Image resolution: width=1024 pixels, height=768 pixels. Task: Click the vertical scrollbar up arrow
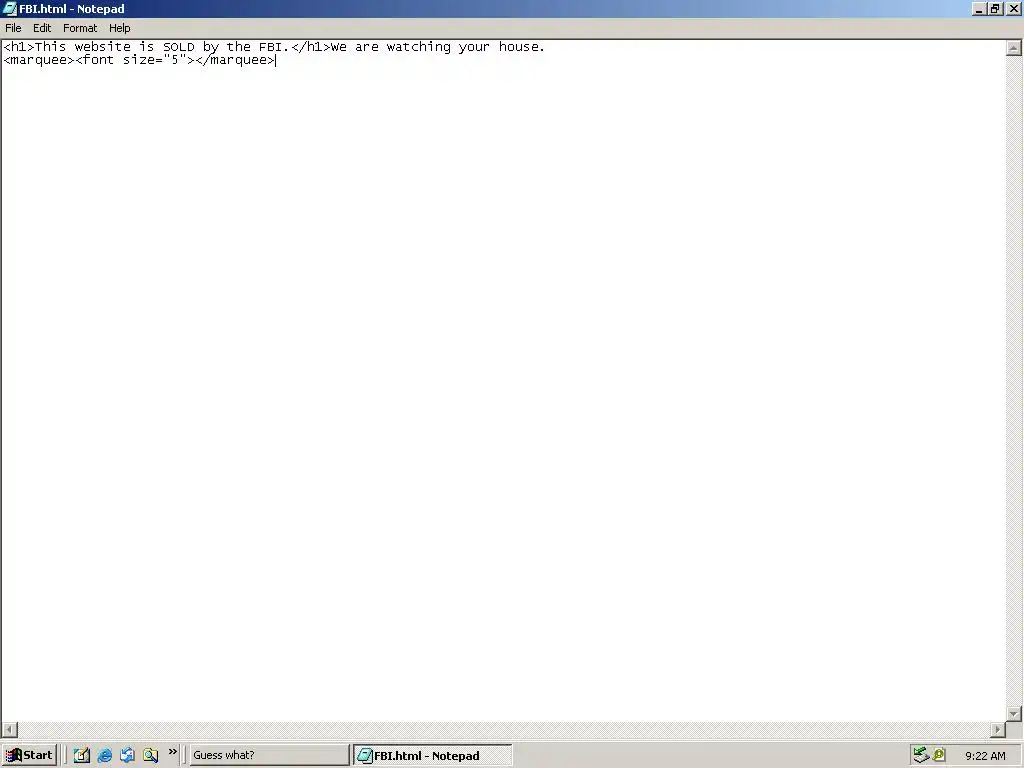pos(1014,48)
